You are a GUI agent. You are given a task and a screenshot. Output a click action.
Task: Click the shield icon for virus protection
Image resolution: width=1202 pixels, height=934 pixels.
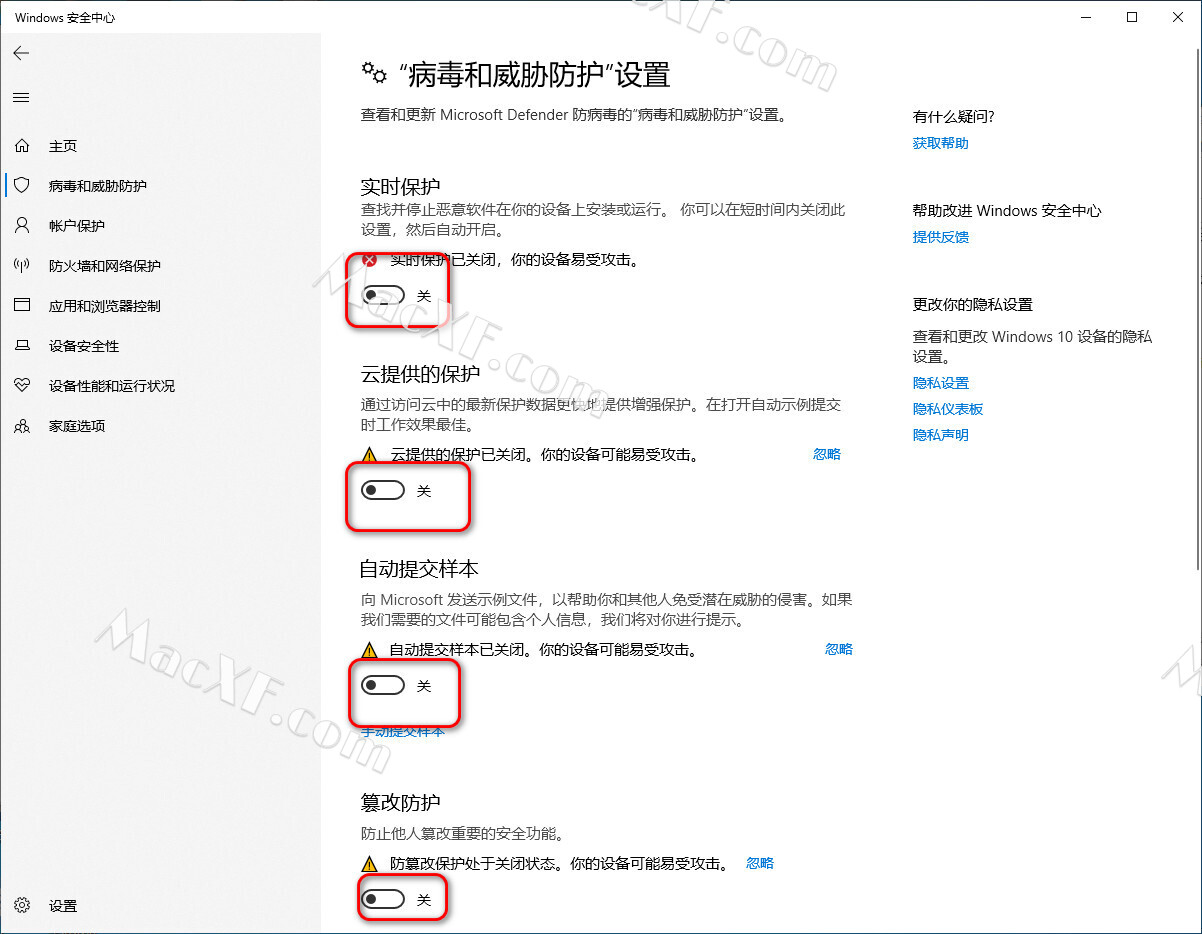(22, 186)
